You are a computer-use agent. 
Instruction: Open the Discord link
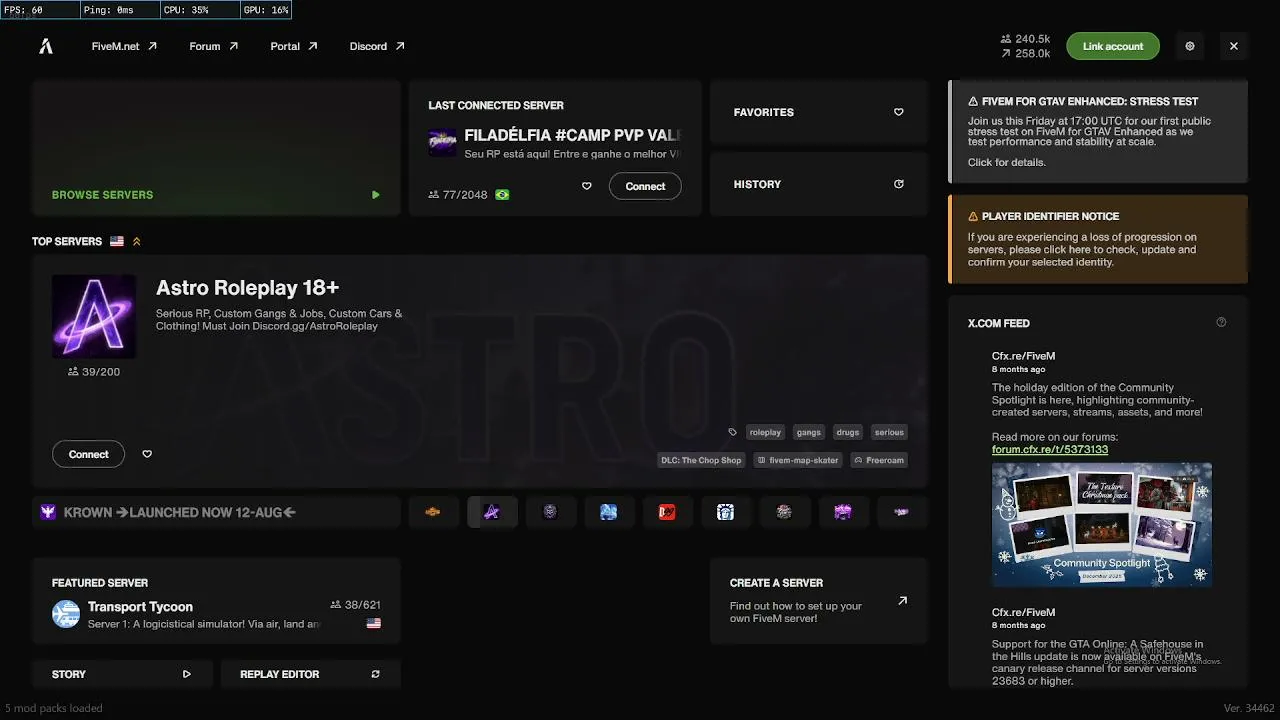[x=377, y=46]
